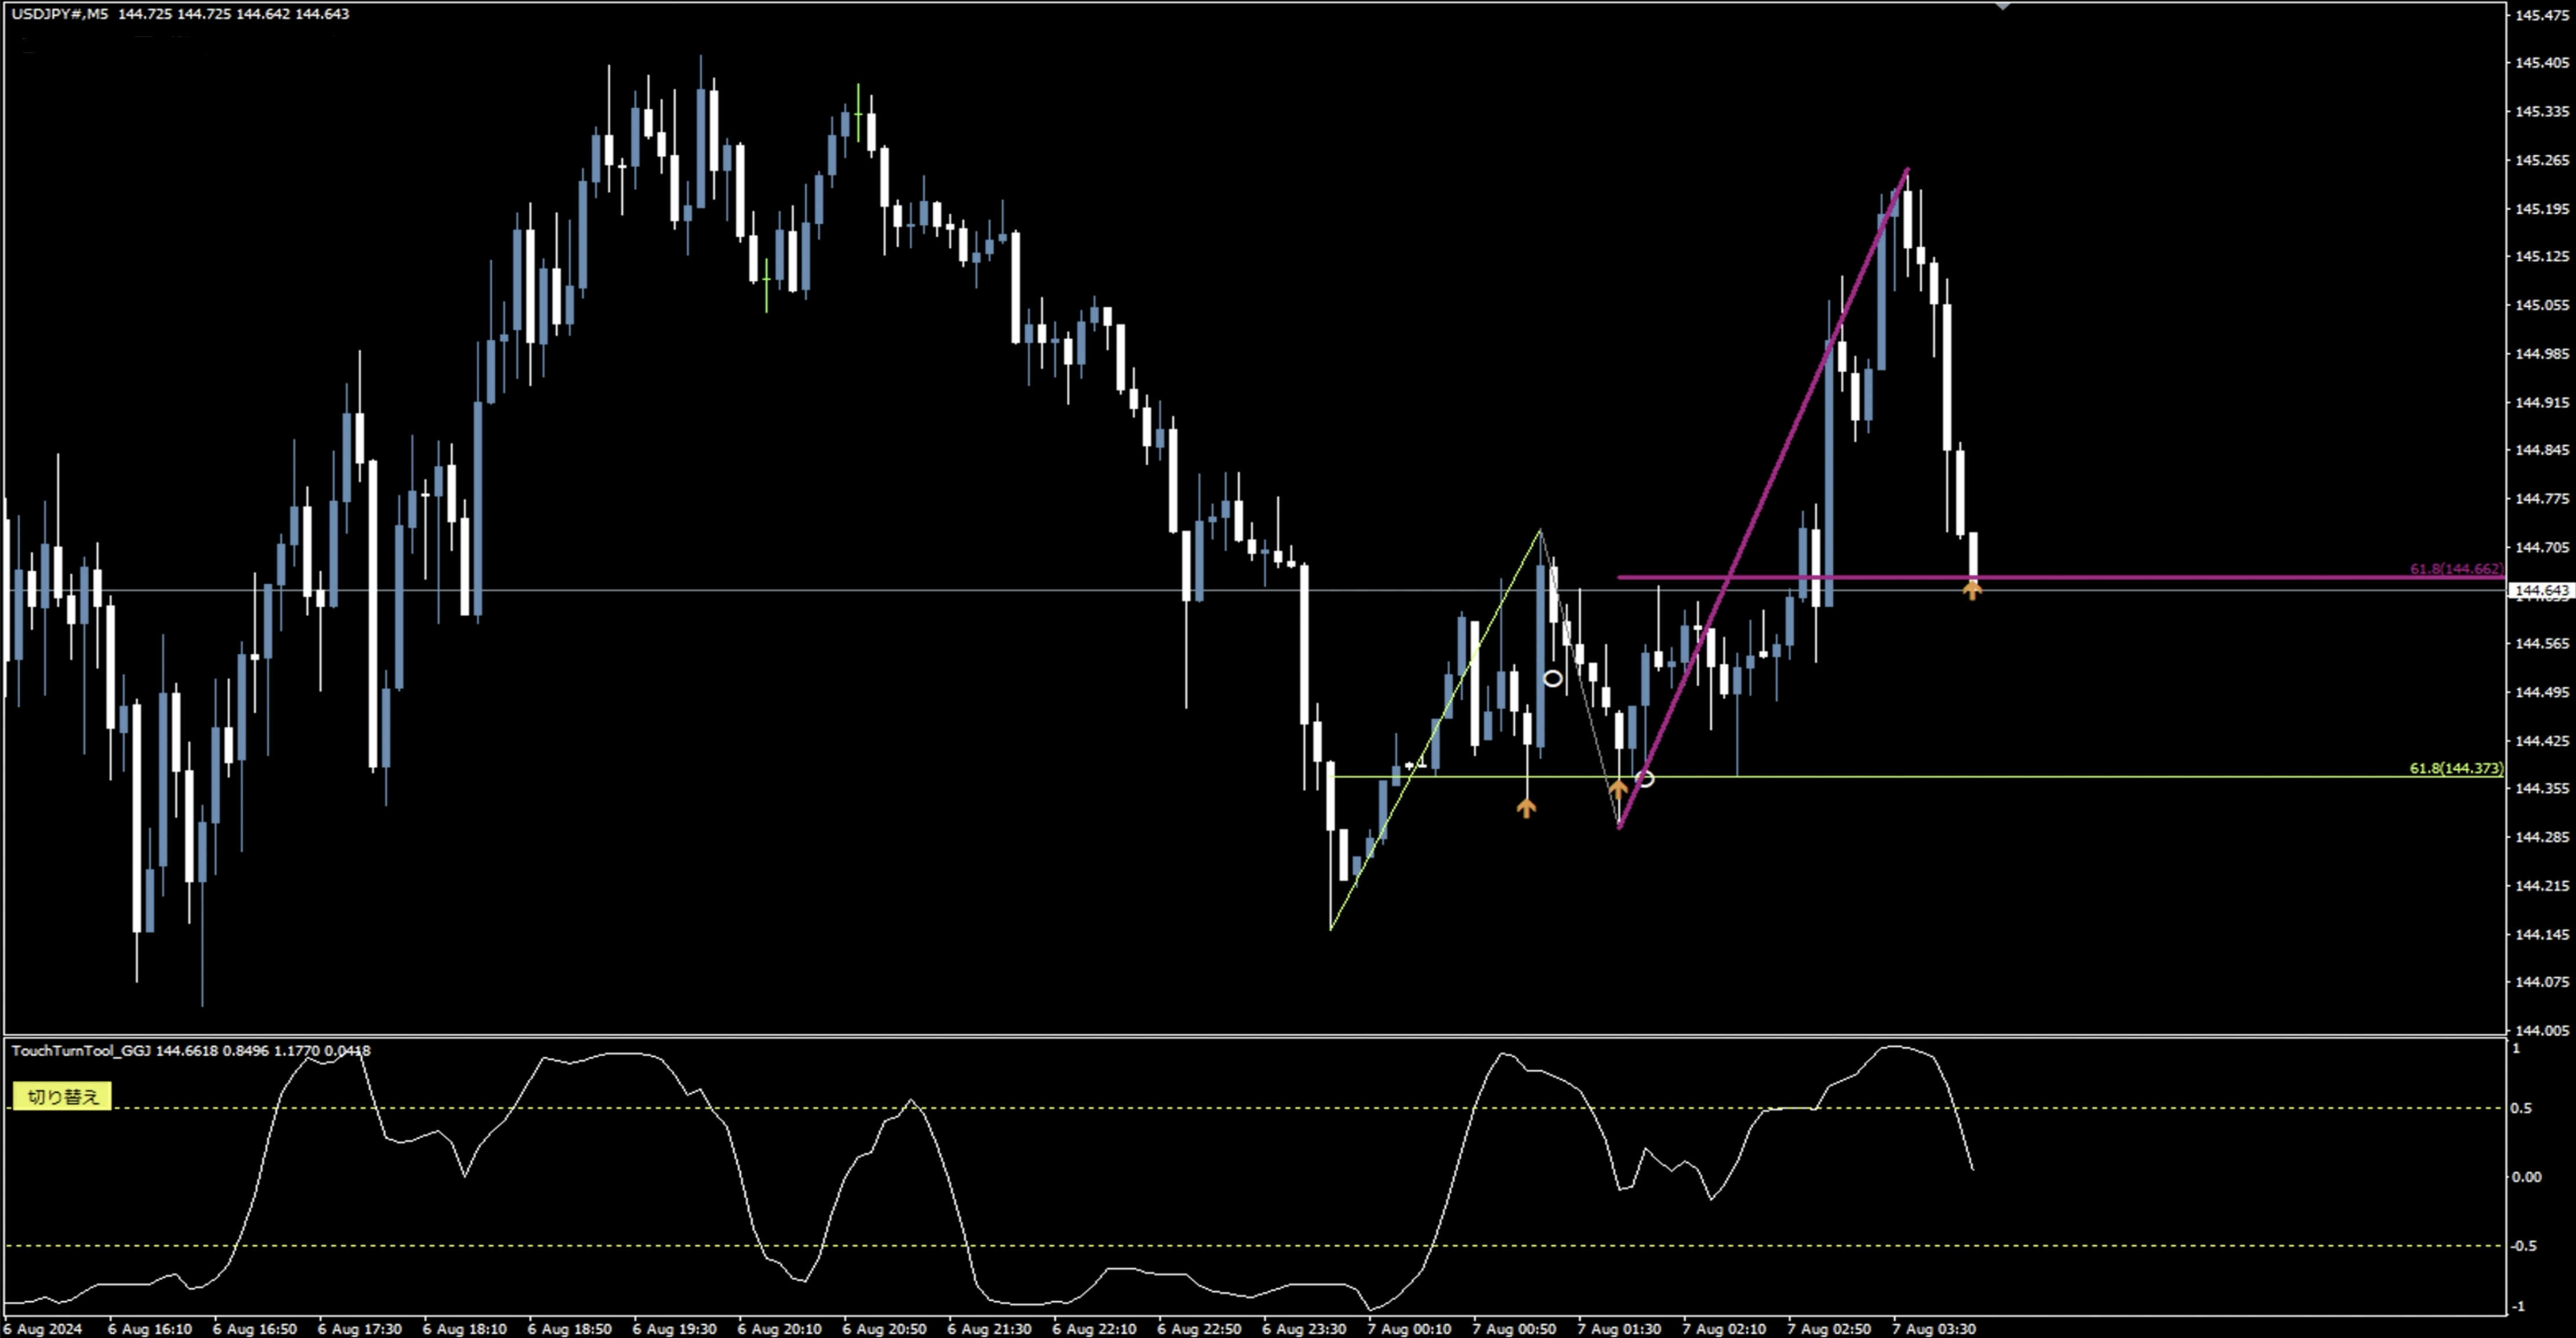Click the 144.643 current price tag

coord(2540,591)
